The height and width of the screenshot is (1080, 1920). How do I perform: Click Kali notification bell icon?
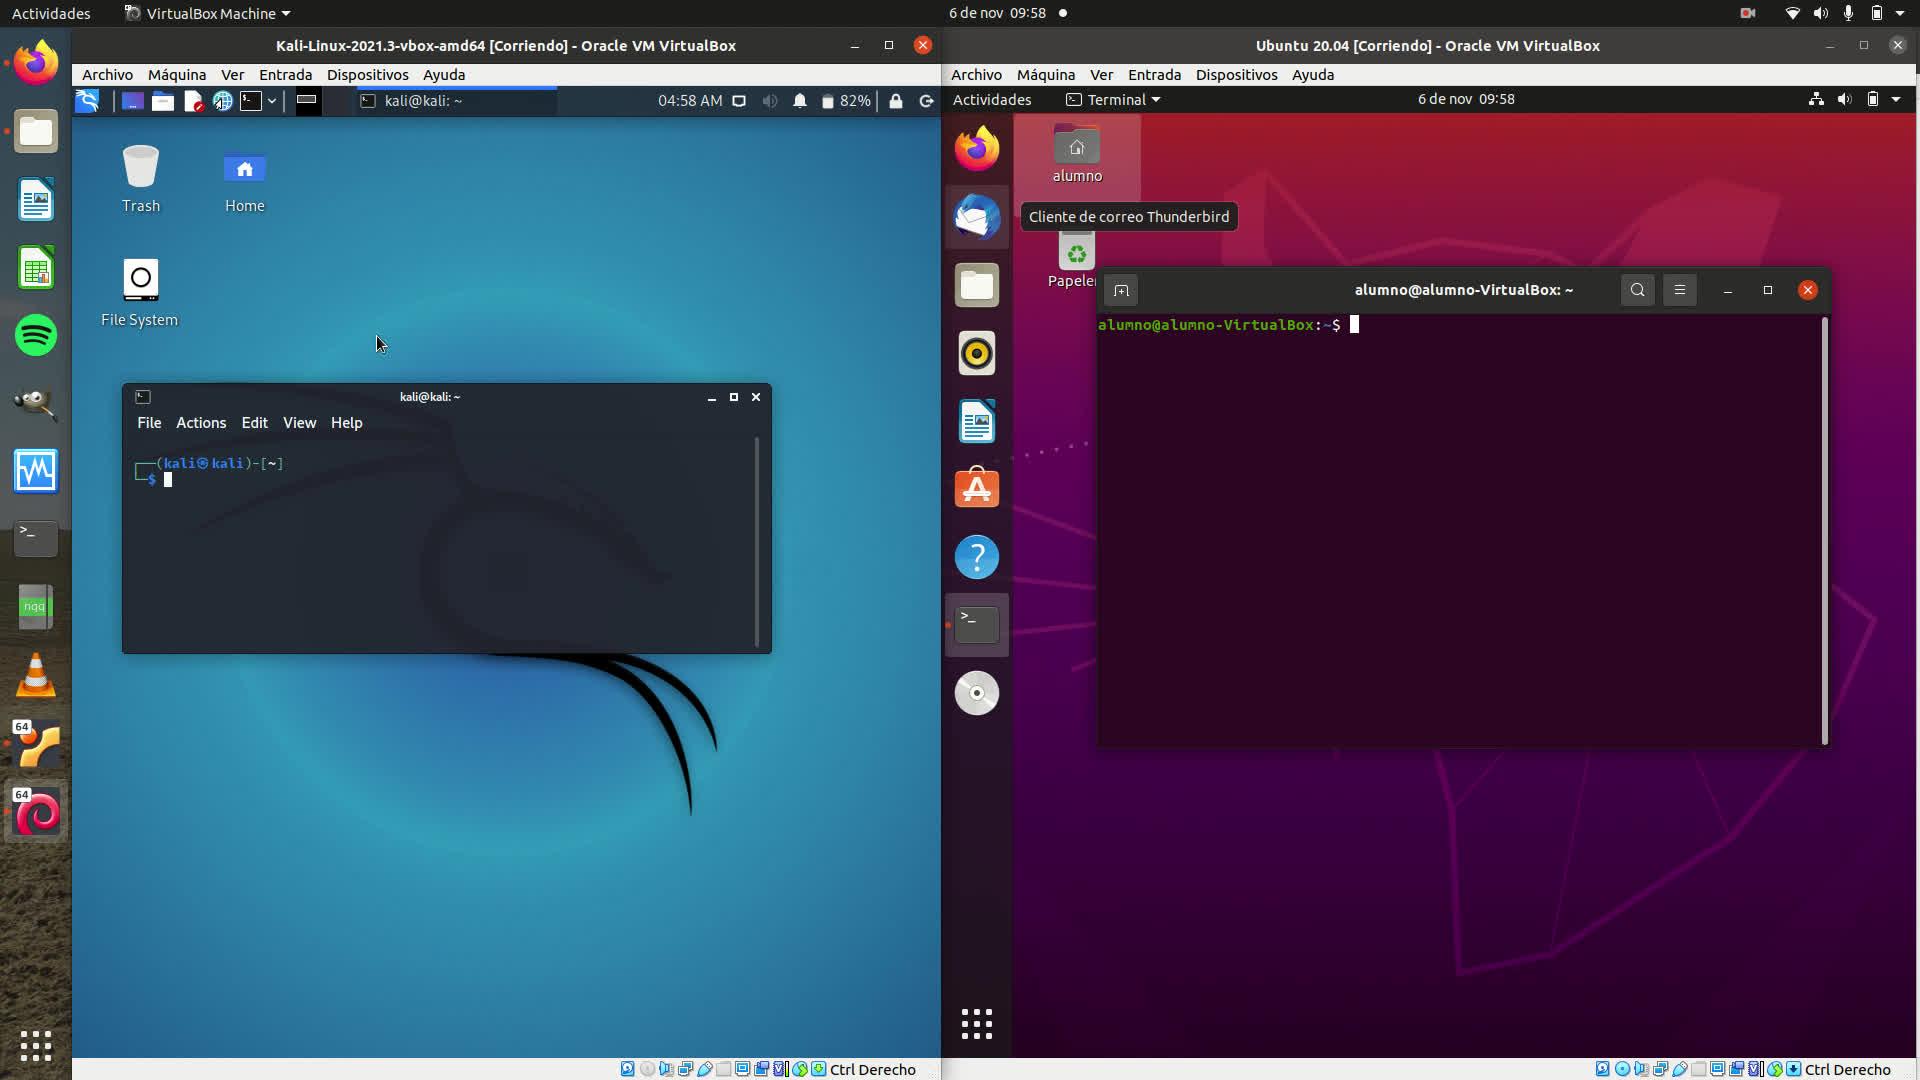[800, 101]
